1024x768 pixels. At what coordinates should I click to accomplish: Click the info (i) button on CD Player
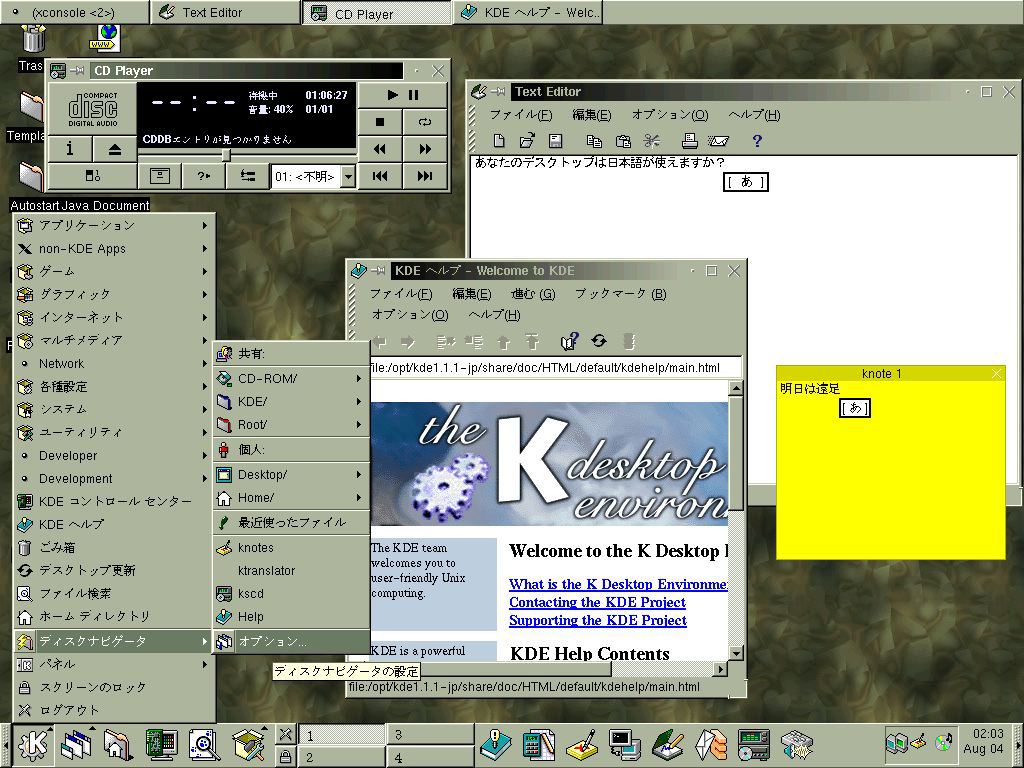point(69,148)
